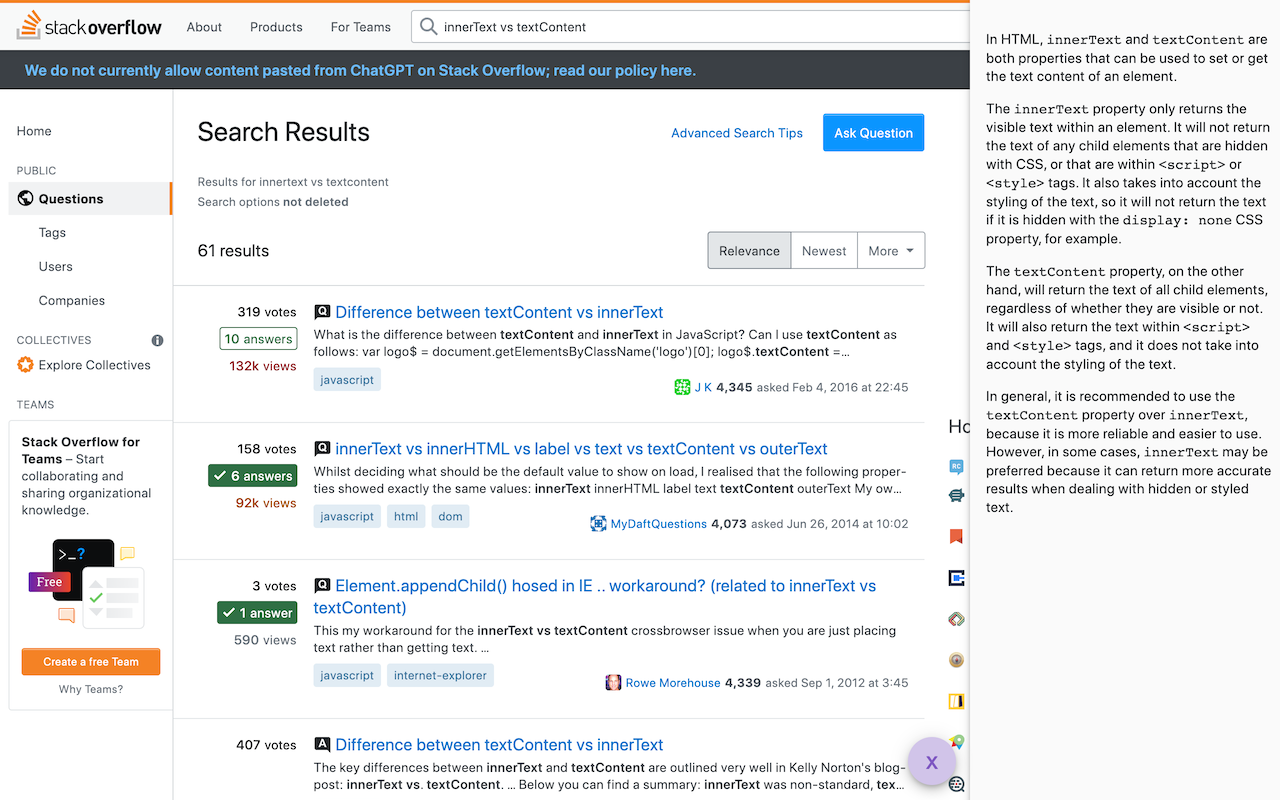This screenshot has height=800, width=1280.
Task: Click the Ask Question button
Action: coord(873,133)
